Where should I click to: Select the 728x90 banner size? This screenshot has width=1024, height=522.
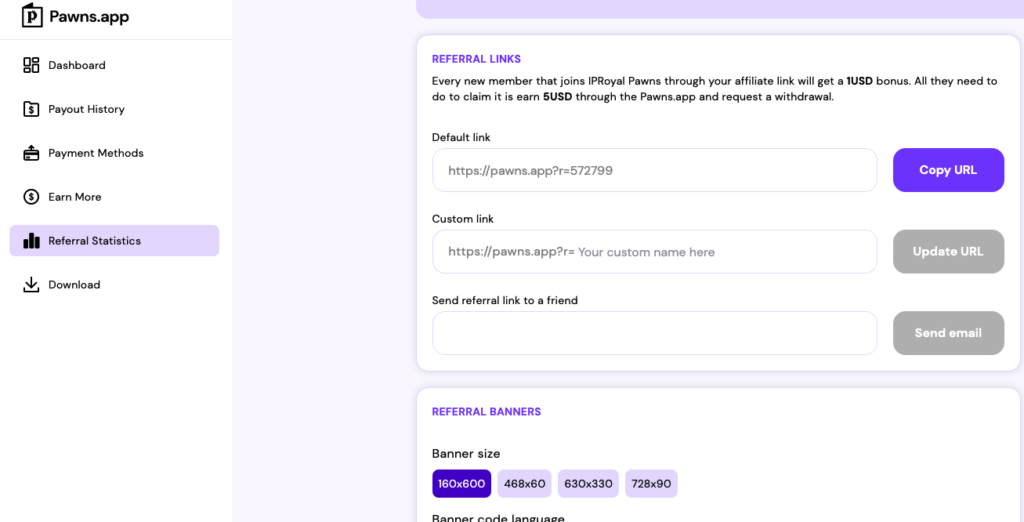click(x=651, y=483)
